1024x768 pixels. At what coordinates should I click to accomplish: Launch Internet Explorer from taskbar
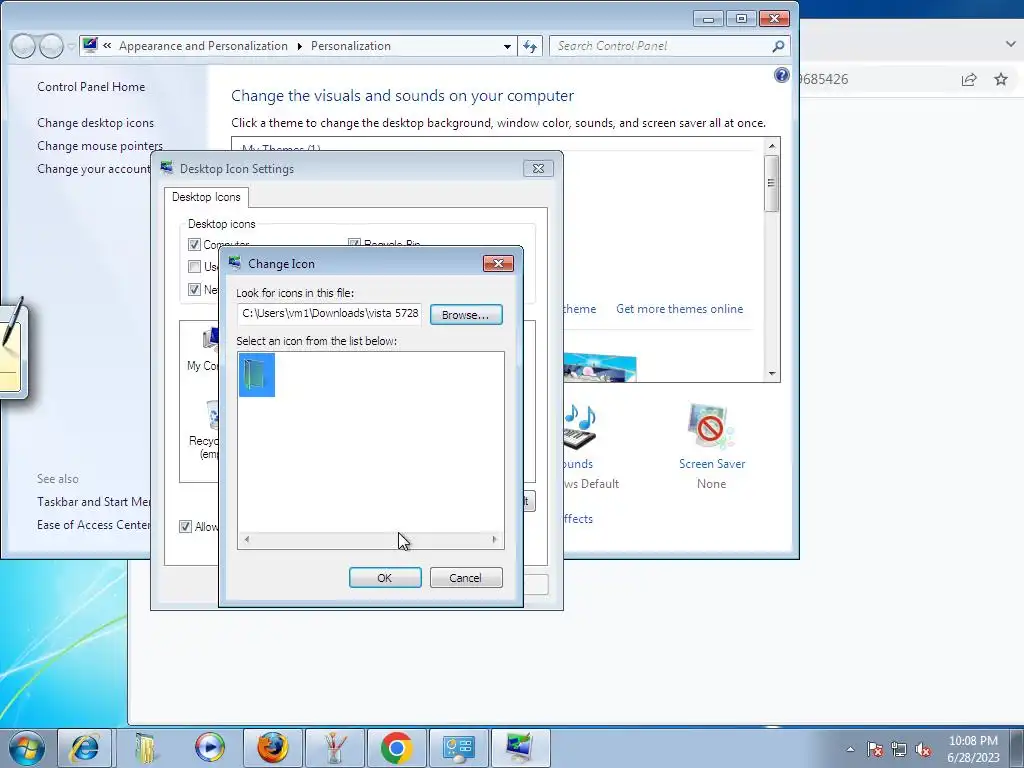85,748
